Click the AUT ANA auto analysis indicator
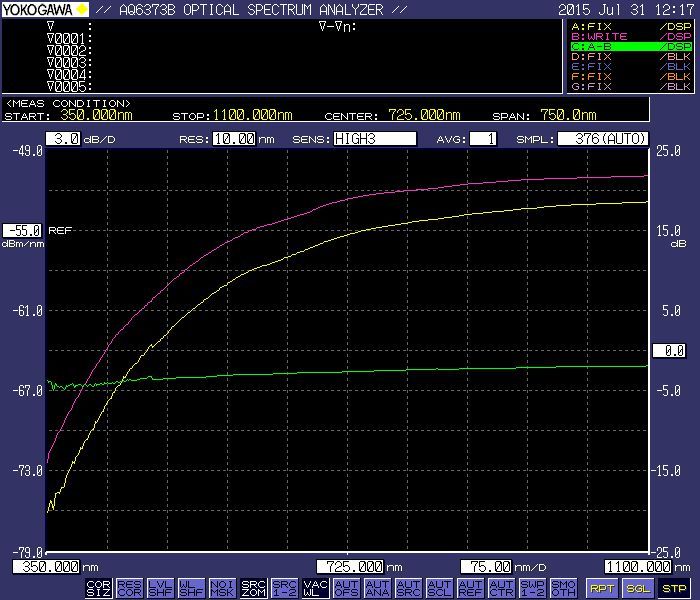700x600 pixels. tap(377, 588)
